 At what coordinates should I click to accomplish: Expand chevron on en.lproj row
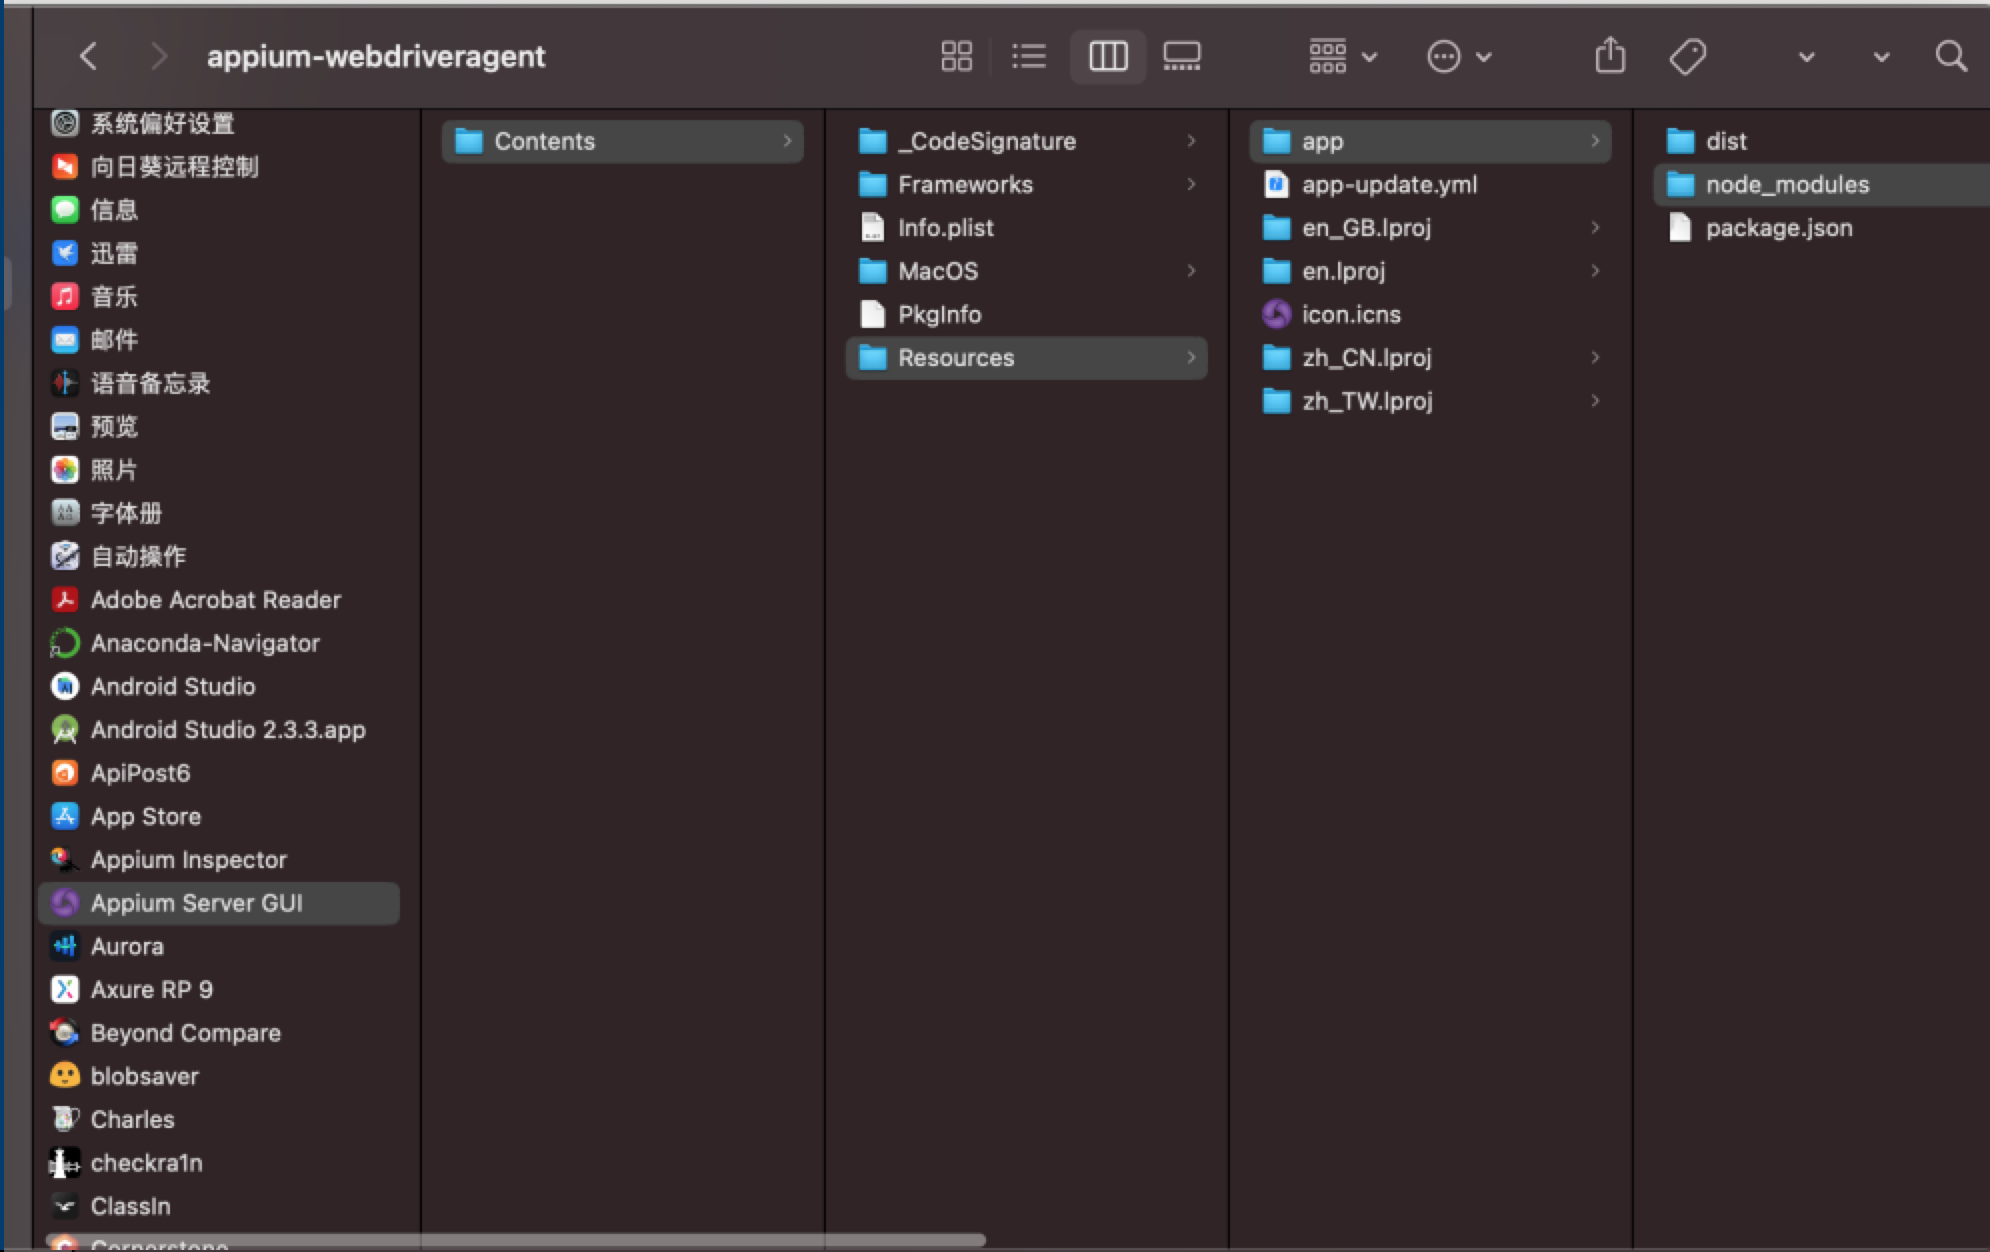pos(1595,271)
